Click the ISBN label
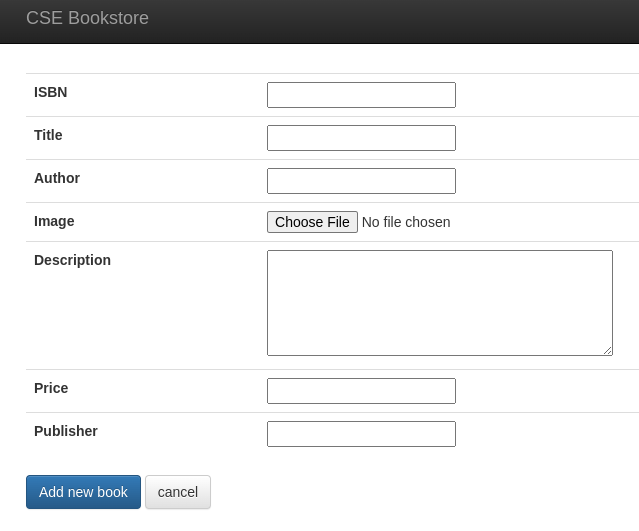The width and height of the screenshot is (639, 531). [x=51, y=92]
